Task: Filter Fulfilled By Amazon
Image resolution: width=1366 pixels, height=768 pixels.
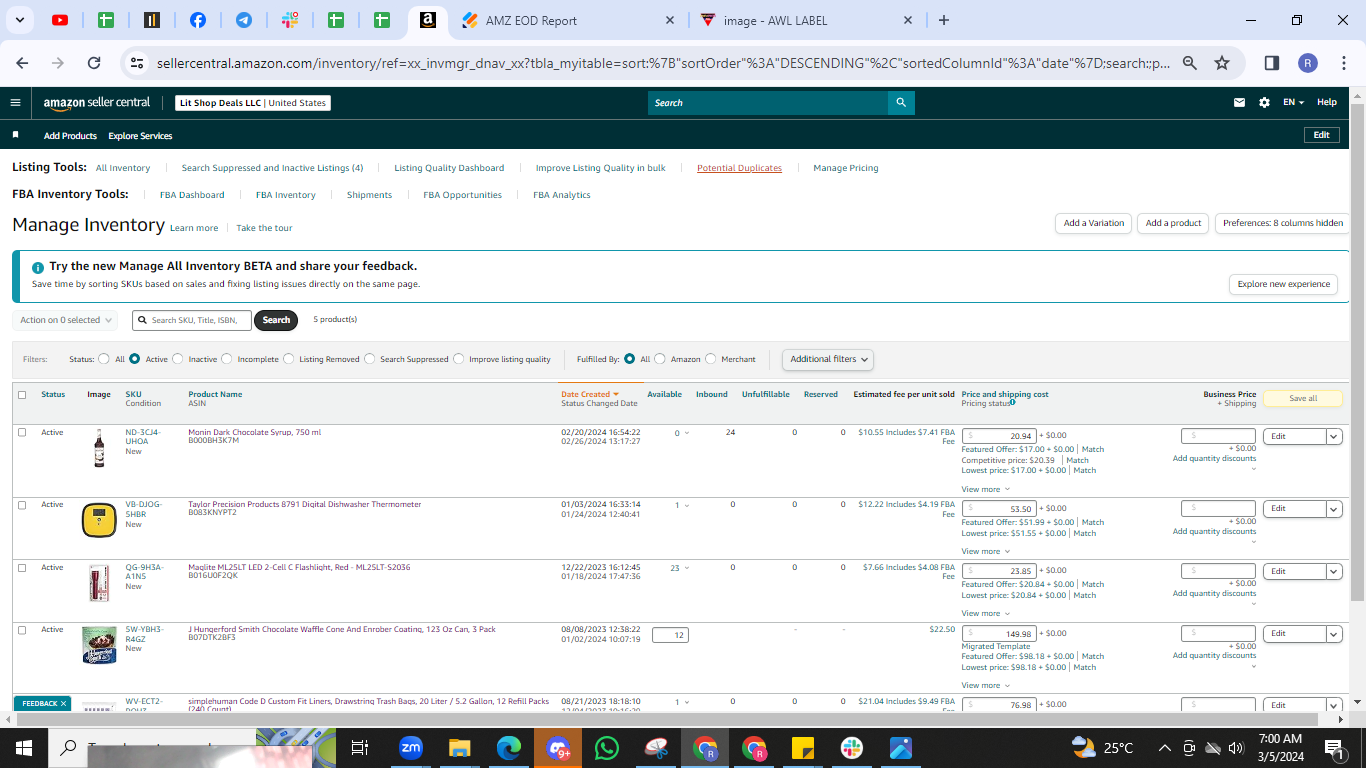Action: click(660, 359)
